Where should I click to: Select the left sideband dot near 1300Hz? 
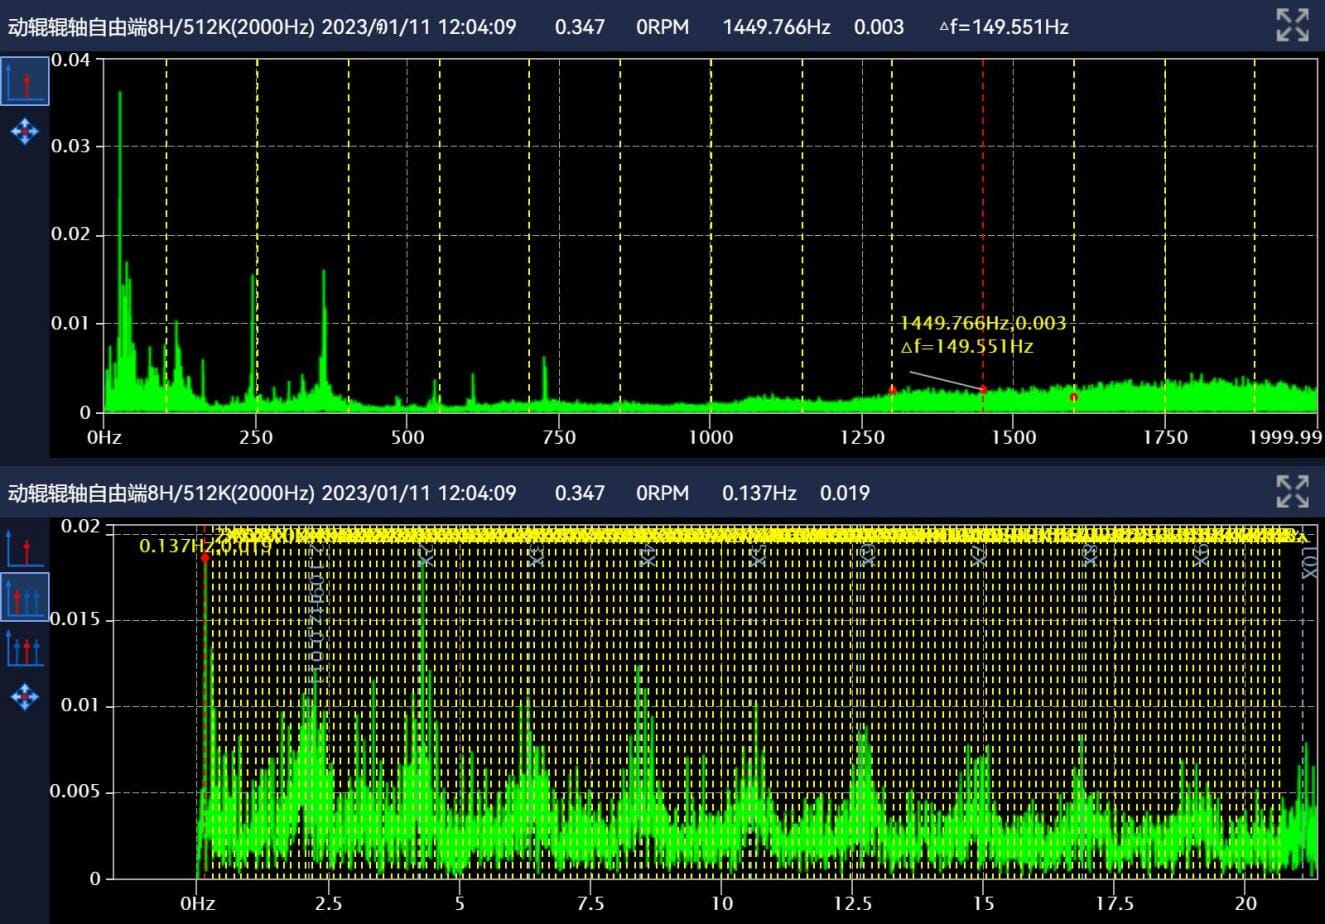pyautogui.click(x=892, y=390)
